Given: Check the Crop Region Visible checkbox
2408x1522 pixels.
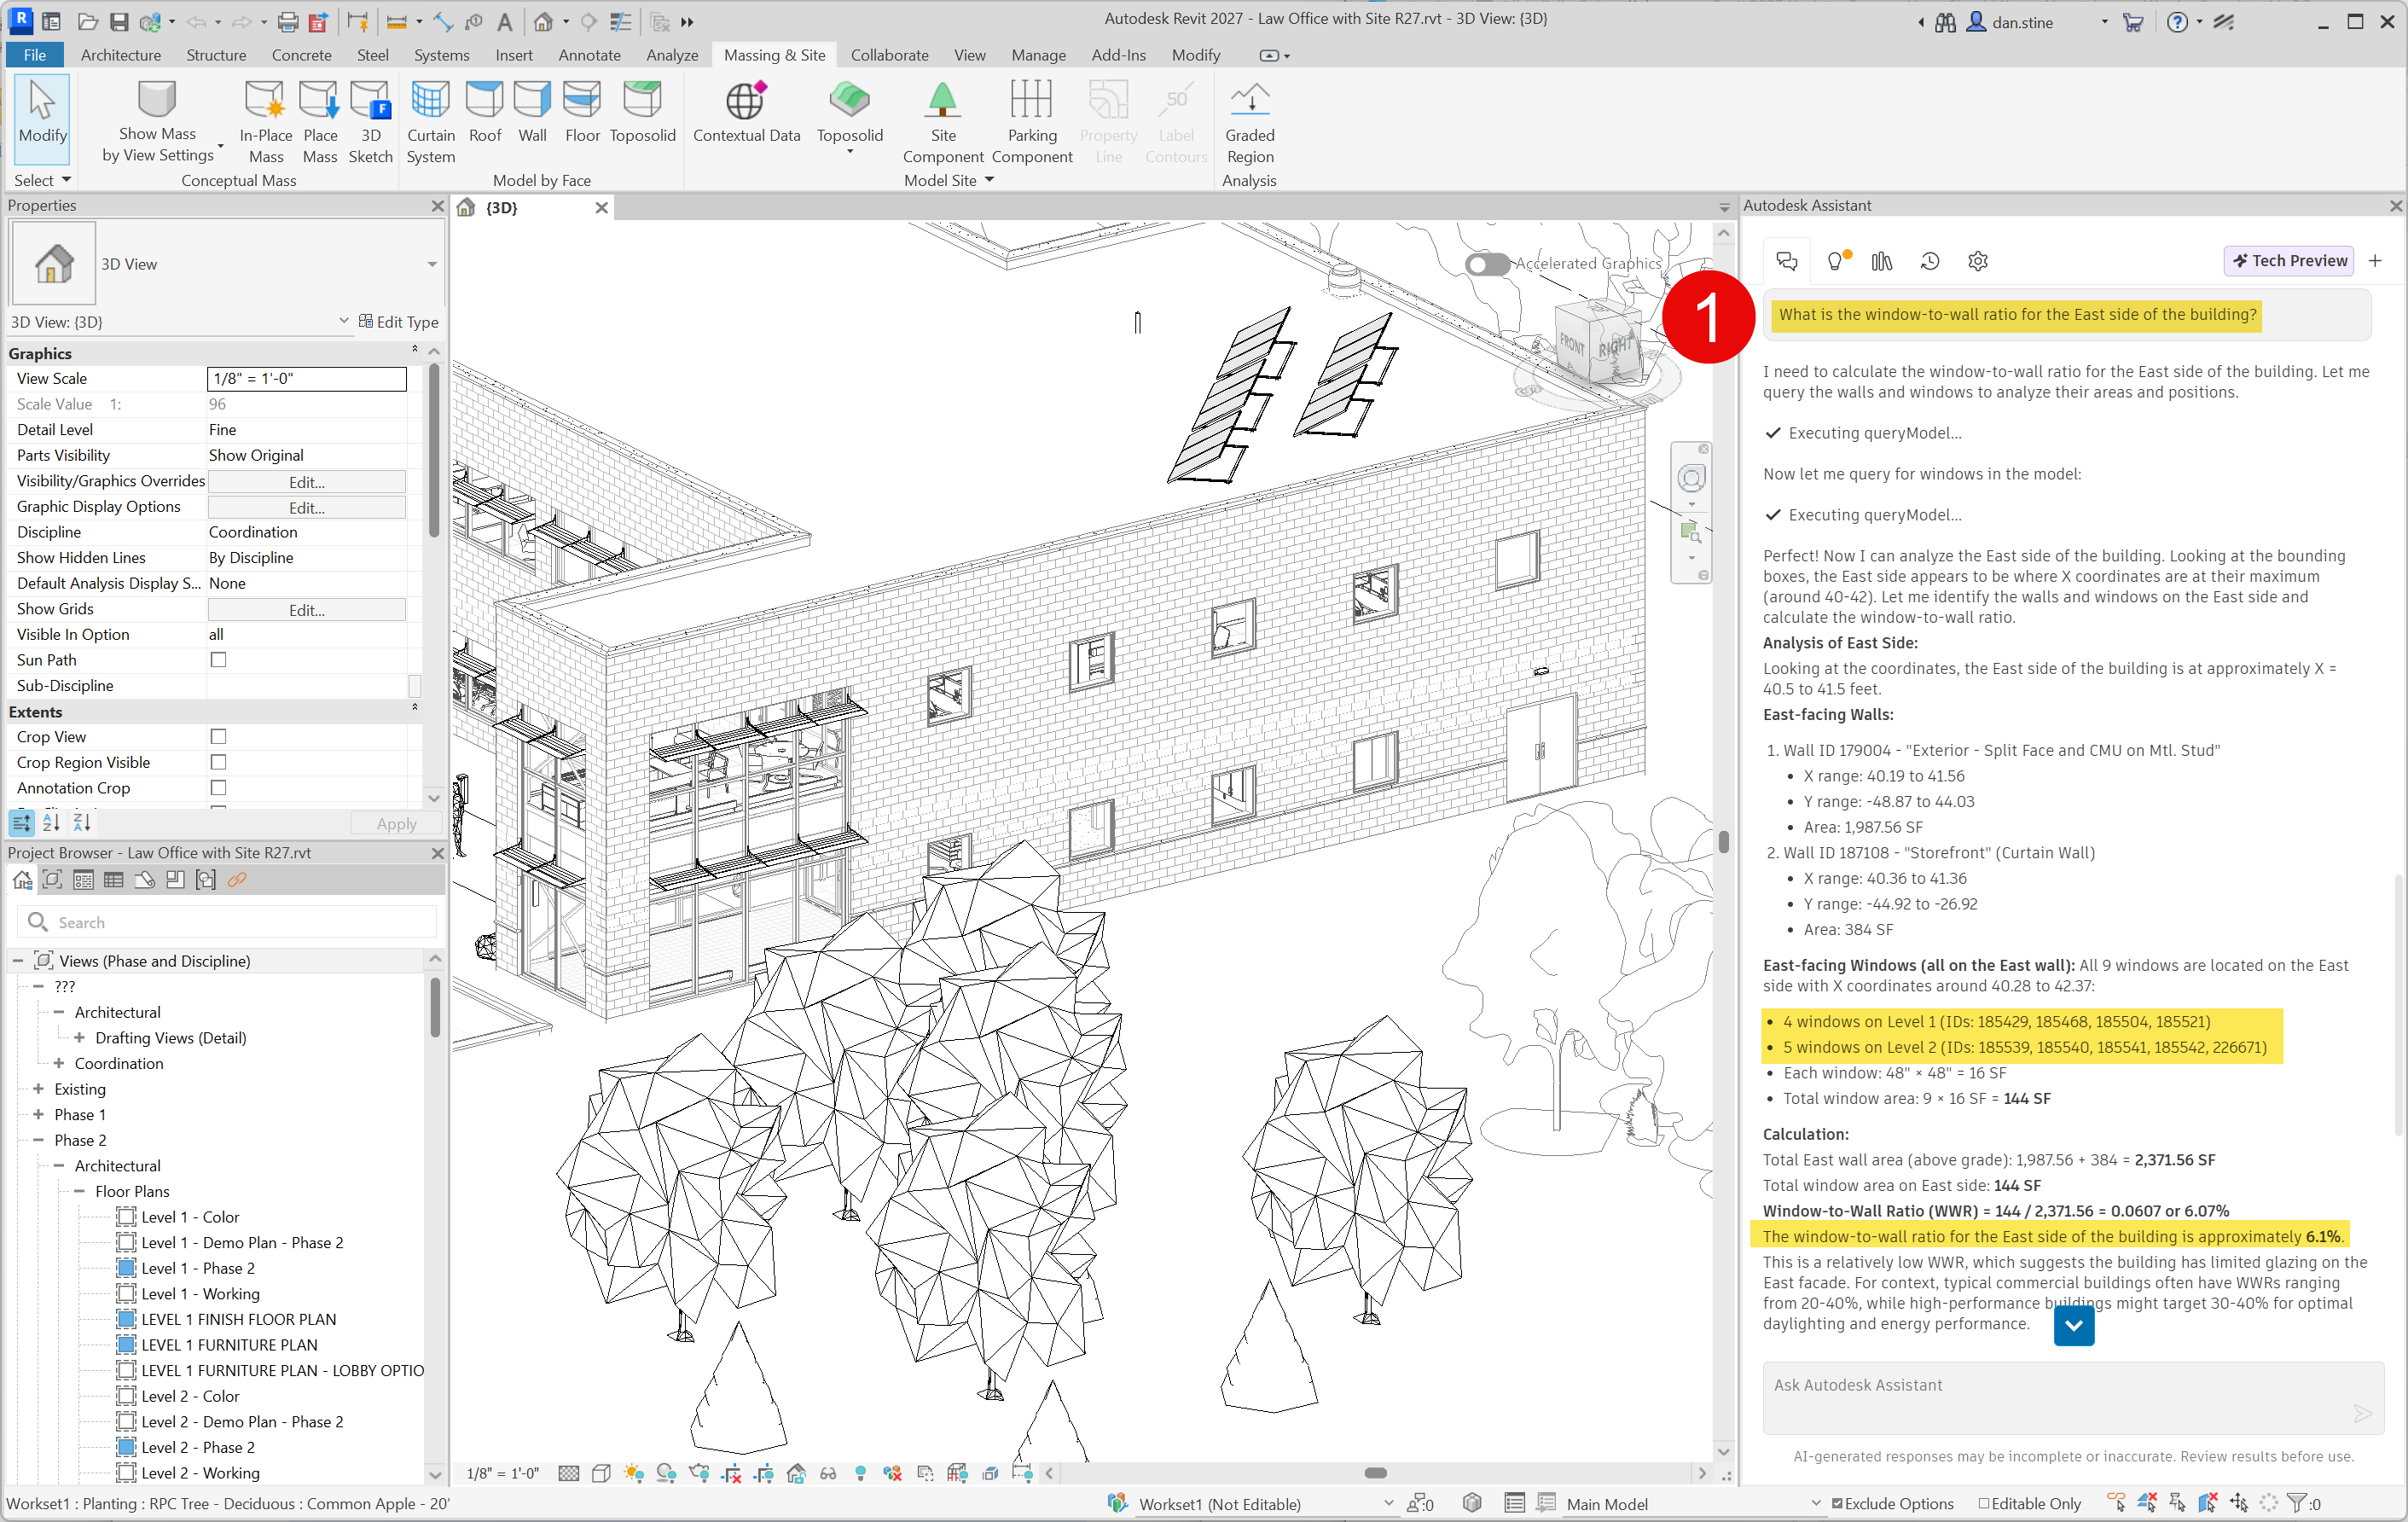Looking at the screenshot, I should 218,762.
